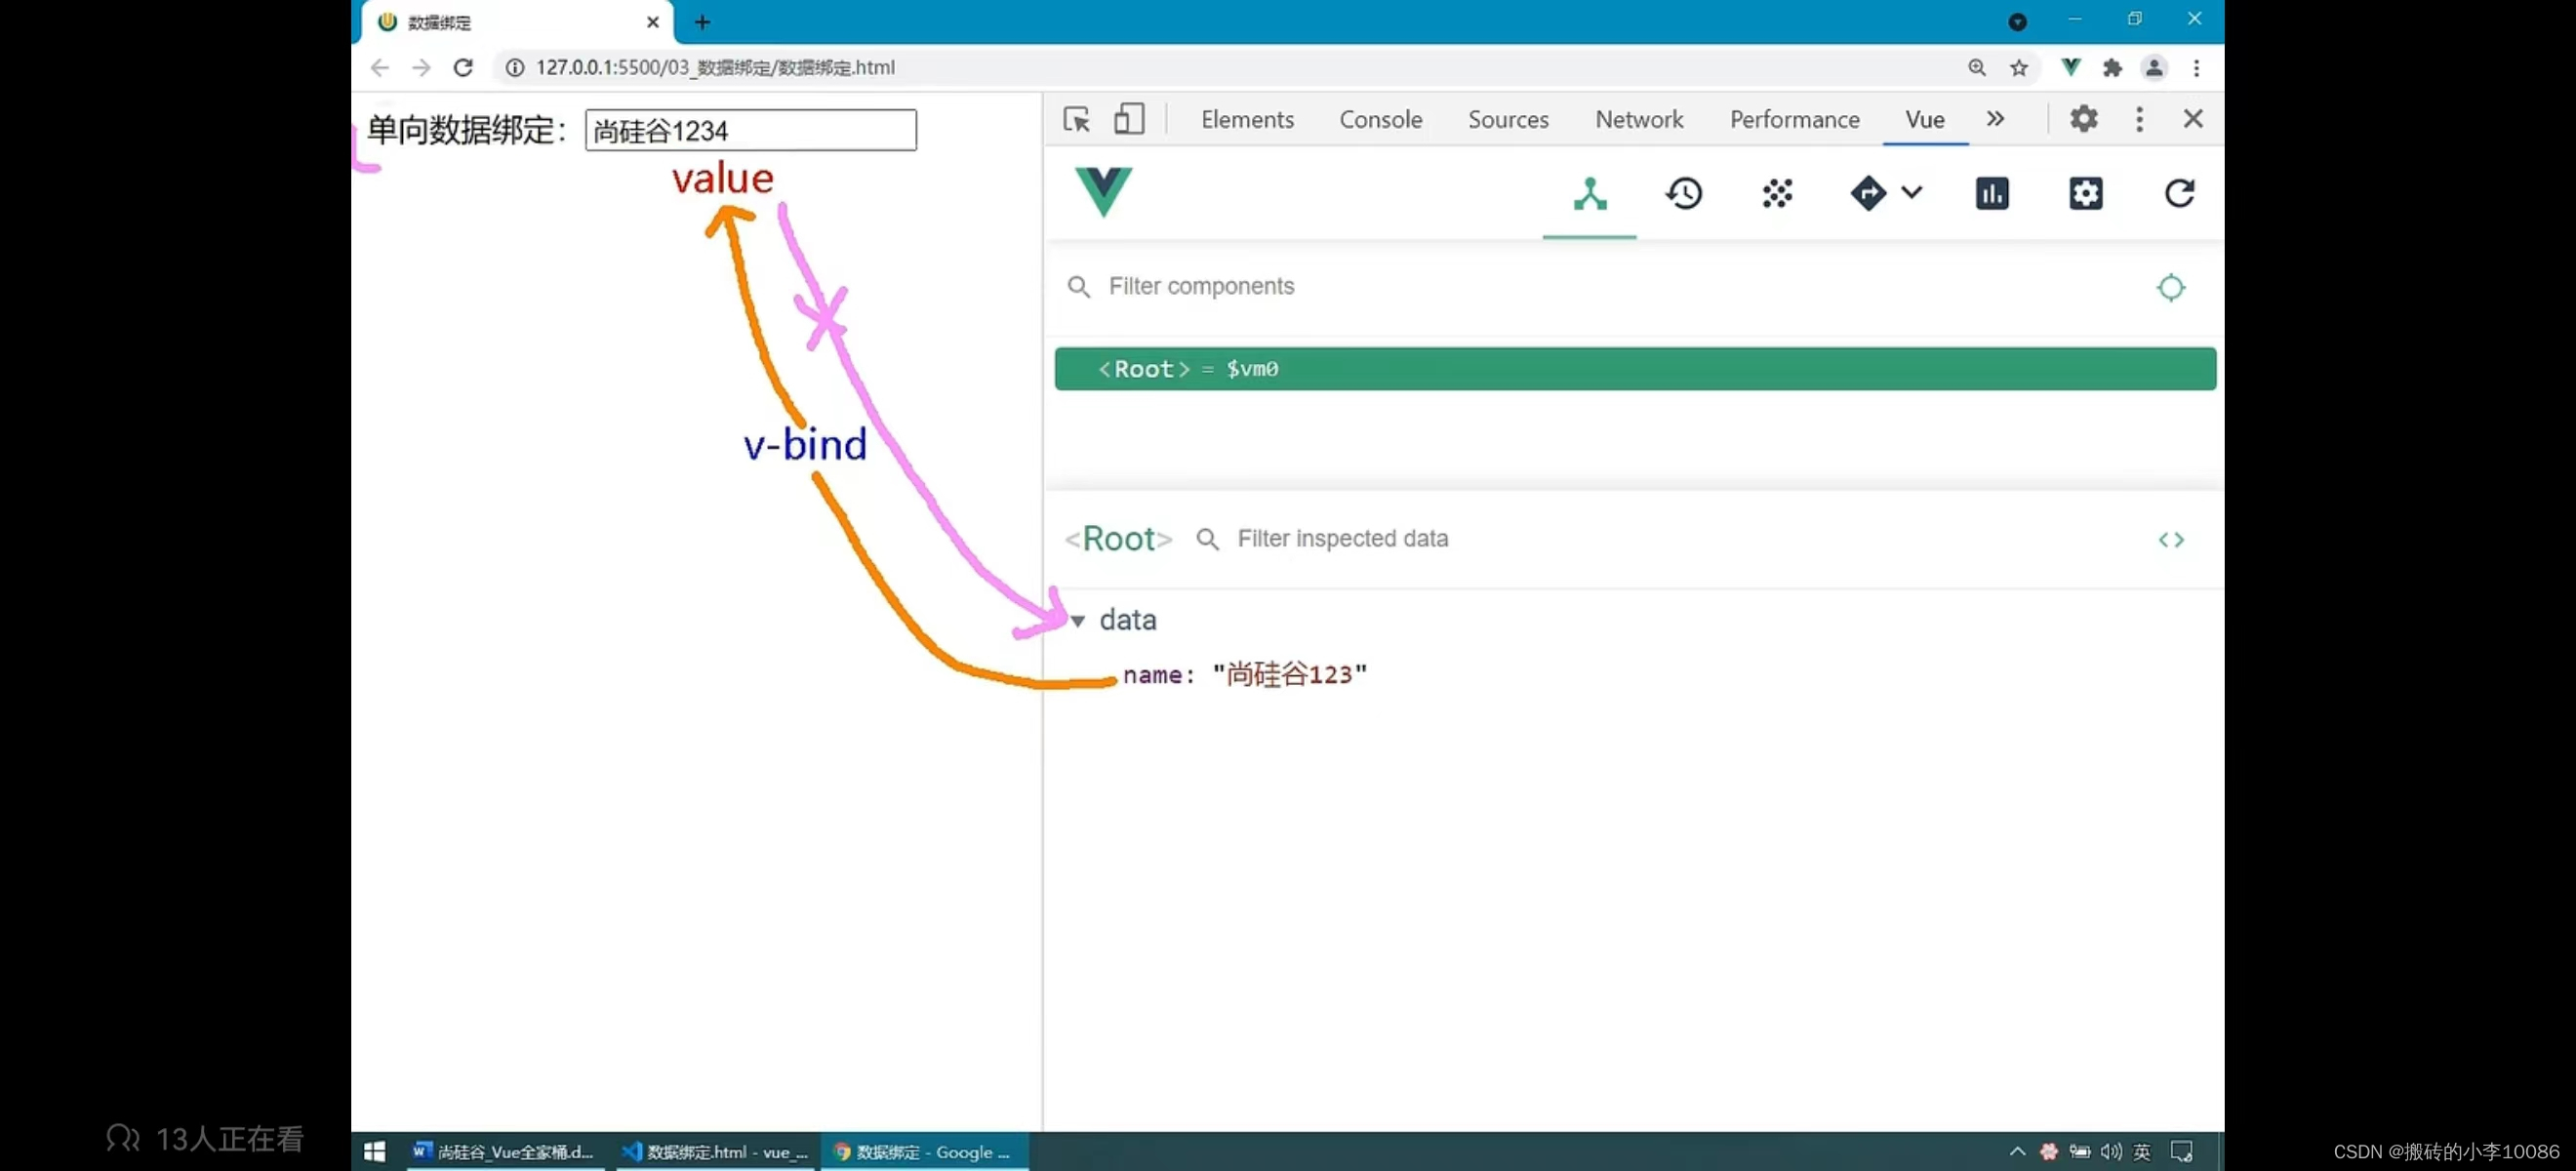Refresh Vue devtools with the reload icon
This screenshot has width=2576, height=1171.
[2180, 193]
